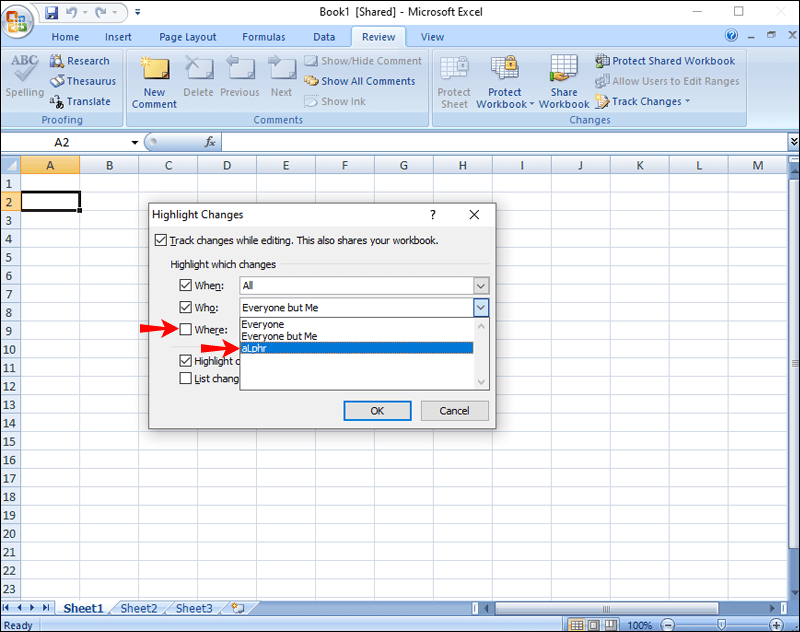Screen dimensions: 800x632
Task: Toggle Highlight changes on screen checkbox
Action: (185, 361)
